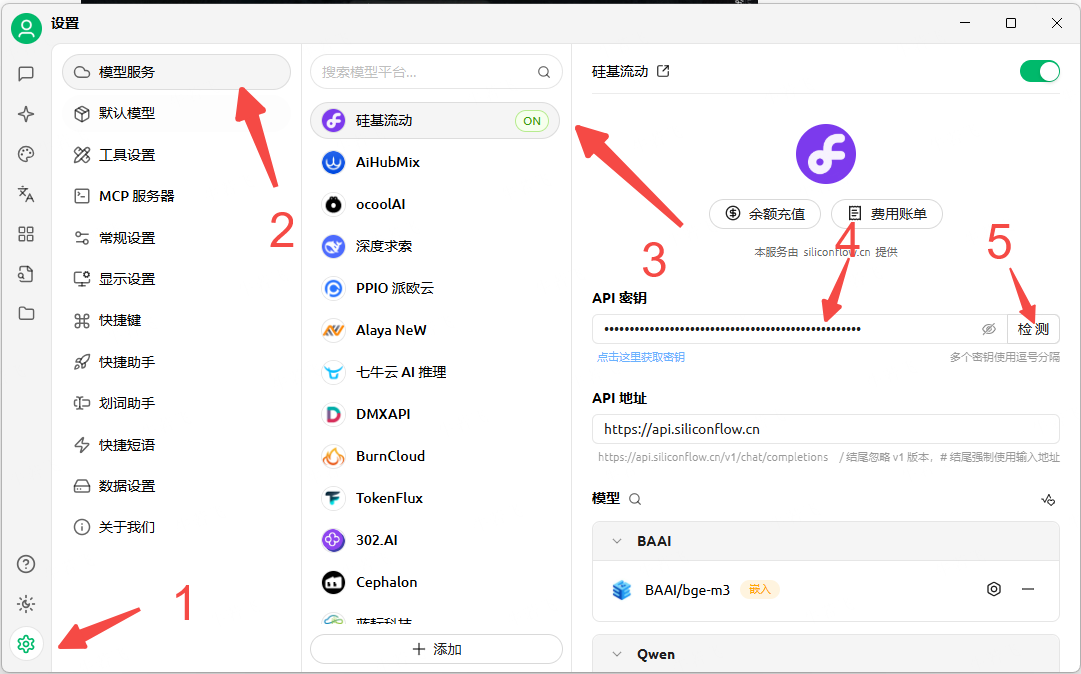
Task: Open 显示设置 section
Action: click(x=176, y=279)
